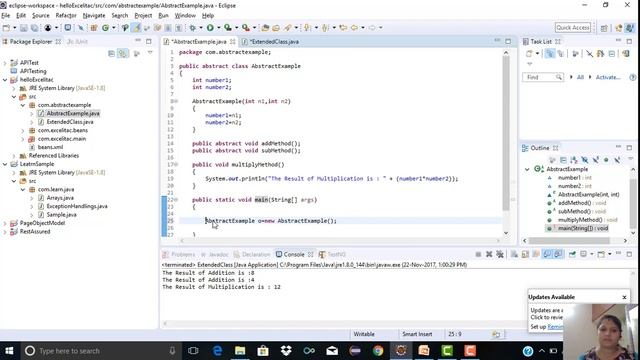Click the Run Last Tool external tools icon
640x360 pixels.
[x=246, y=28]
